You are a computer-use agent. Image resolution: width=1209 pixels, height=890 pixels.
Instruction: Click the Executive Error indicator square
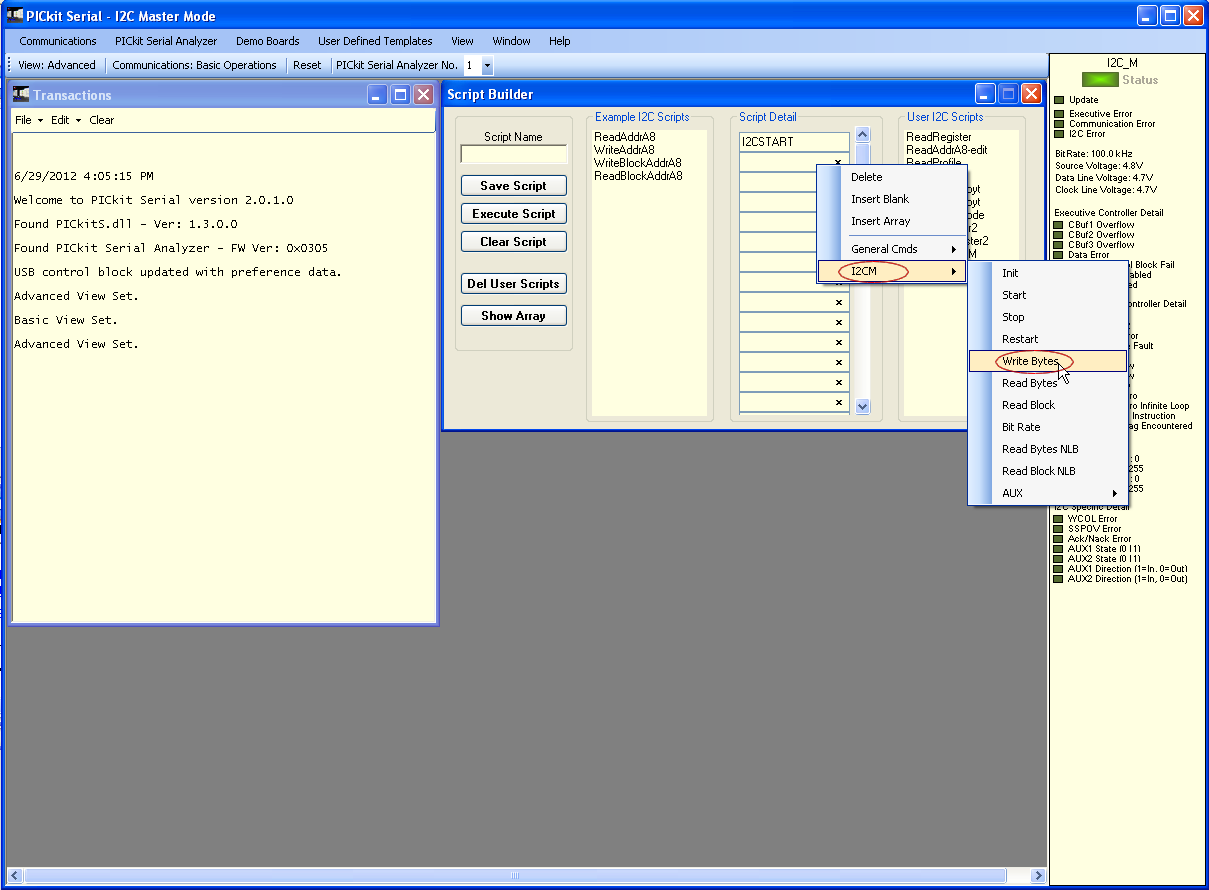[1059, 114]
